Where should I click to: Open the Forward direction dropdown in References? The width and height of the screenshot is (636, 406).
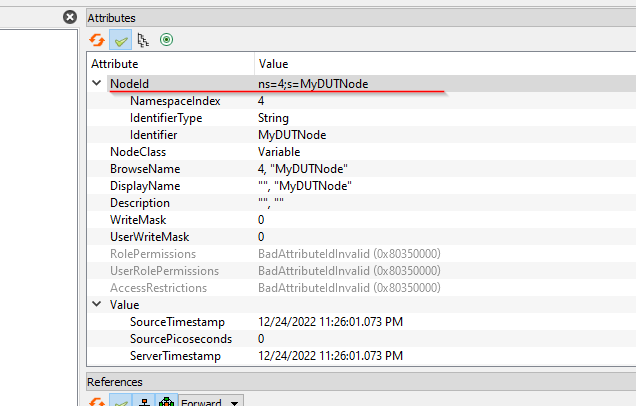(211, 402)
